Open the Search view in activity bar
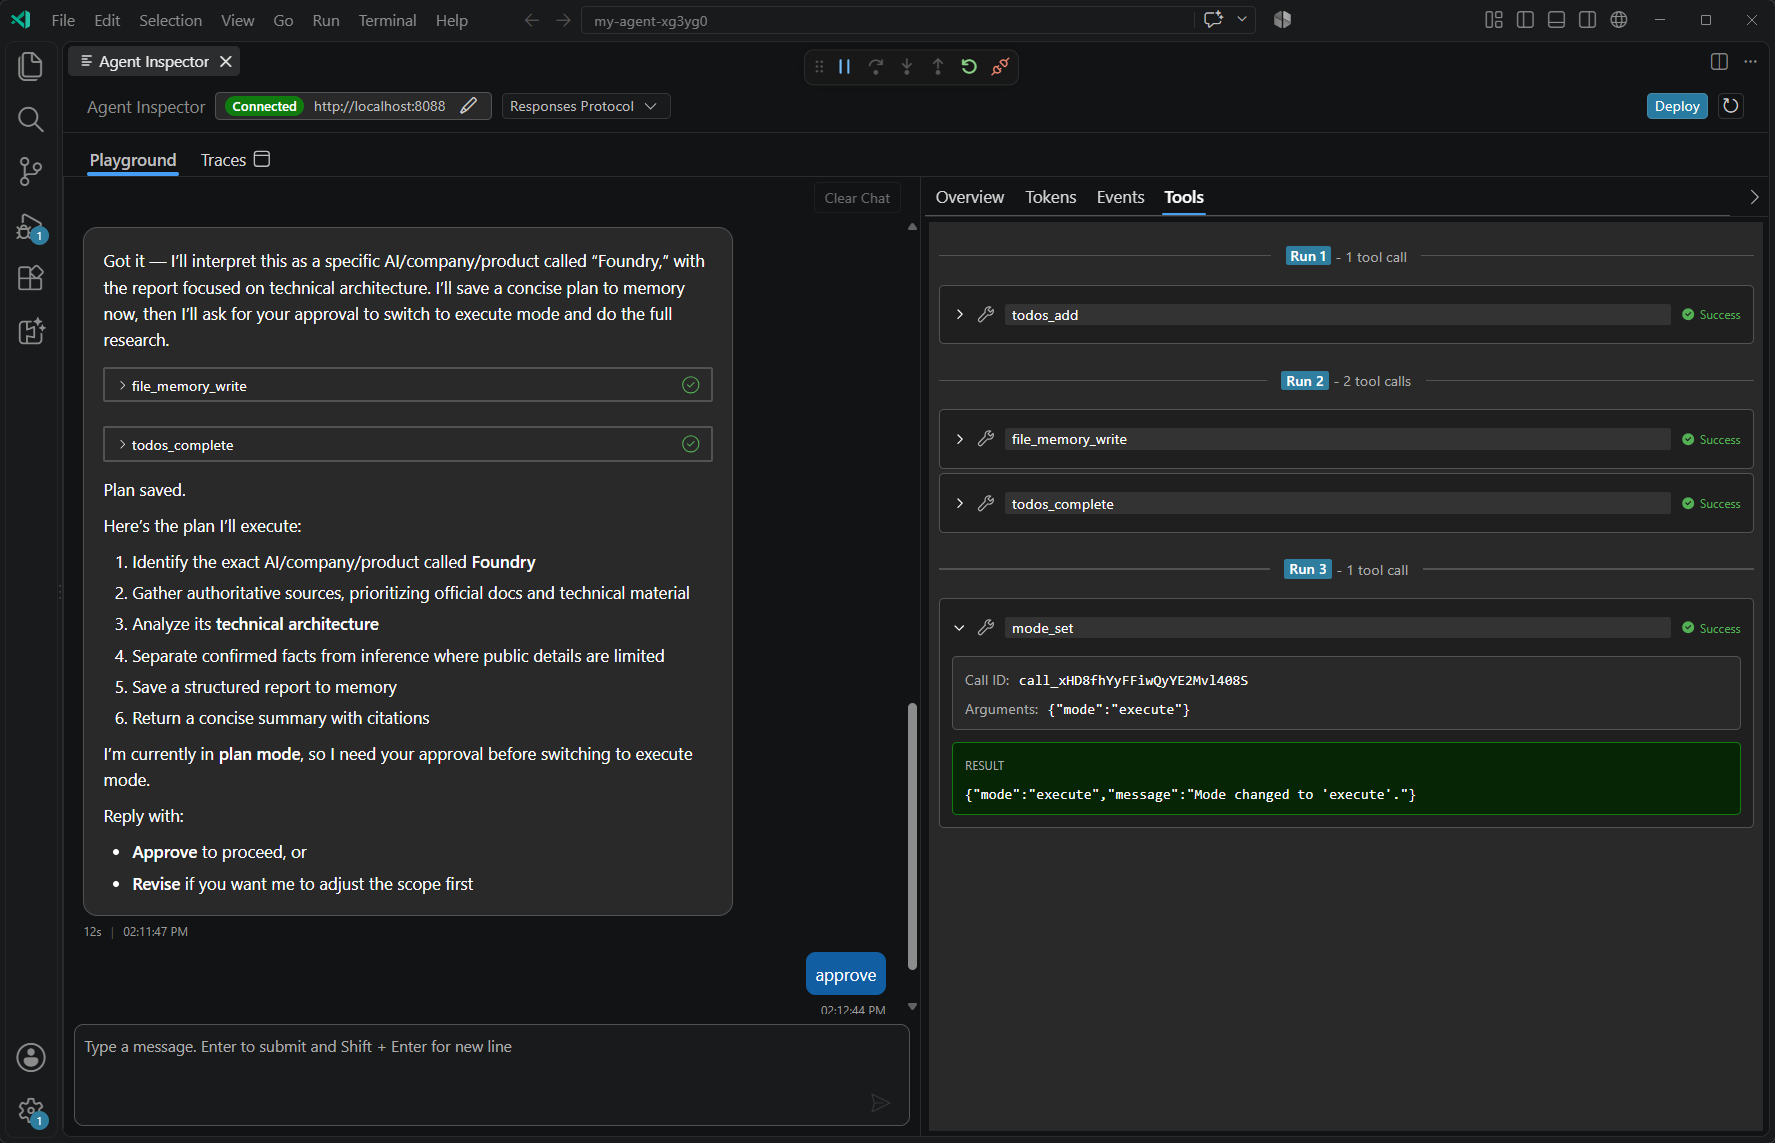 click(31, 119)
